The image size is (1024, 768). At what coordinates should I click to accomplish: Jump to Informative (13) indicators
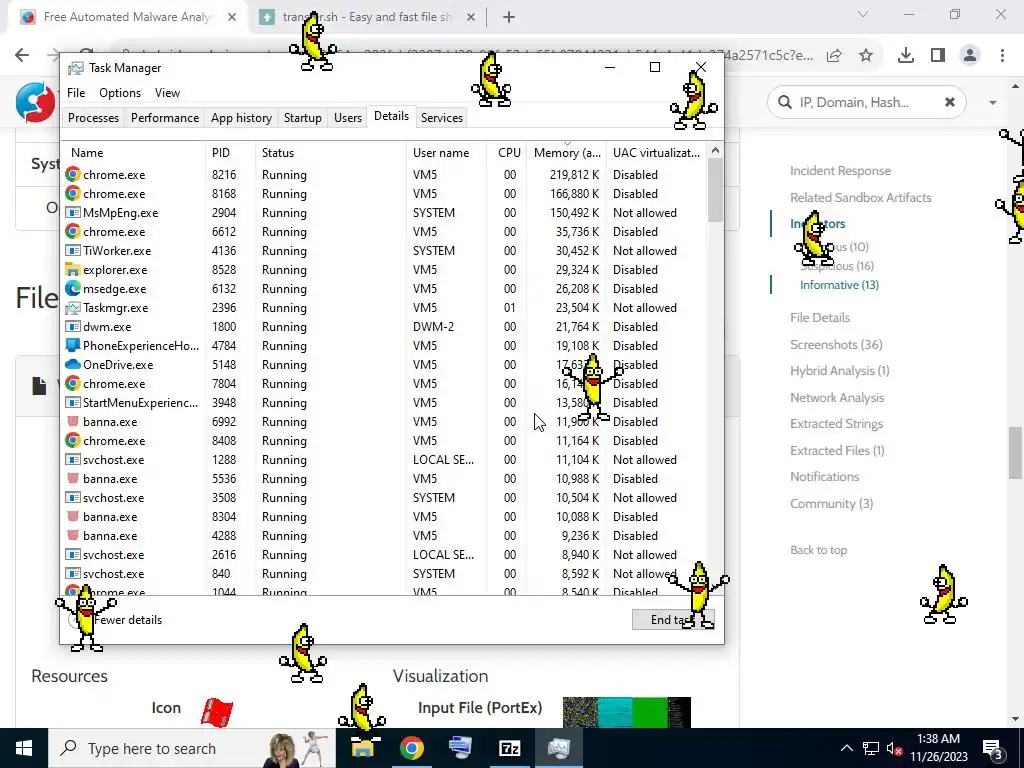point(839,285)
